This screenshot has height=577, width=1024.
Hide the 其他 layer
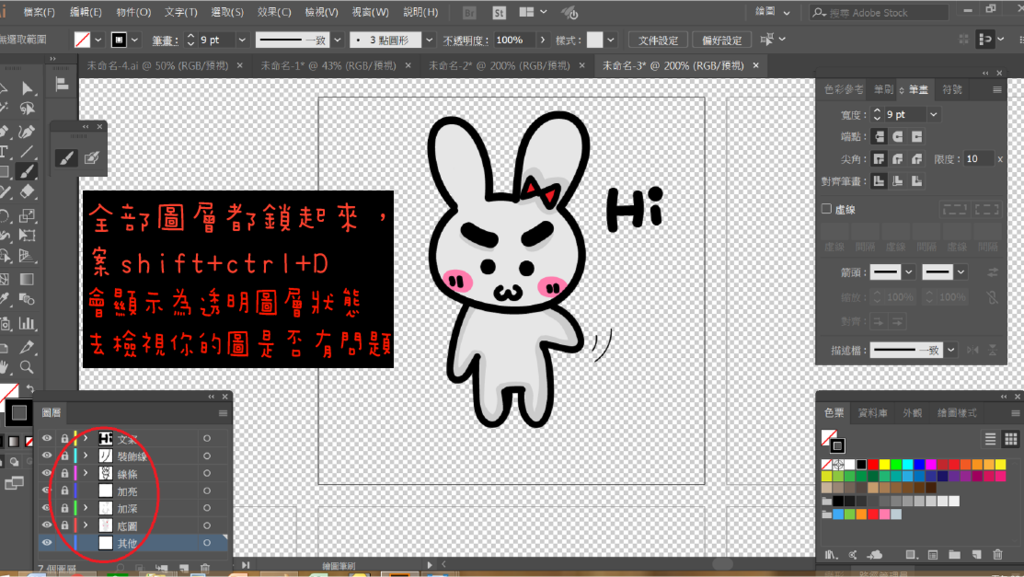pyautogui.click(x=47, y=542)
